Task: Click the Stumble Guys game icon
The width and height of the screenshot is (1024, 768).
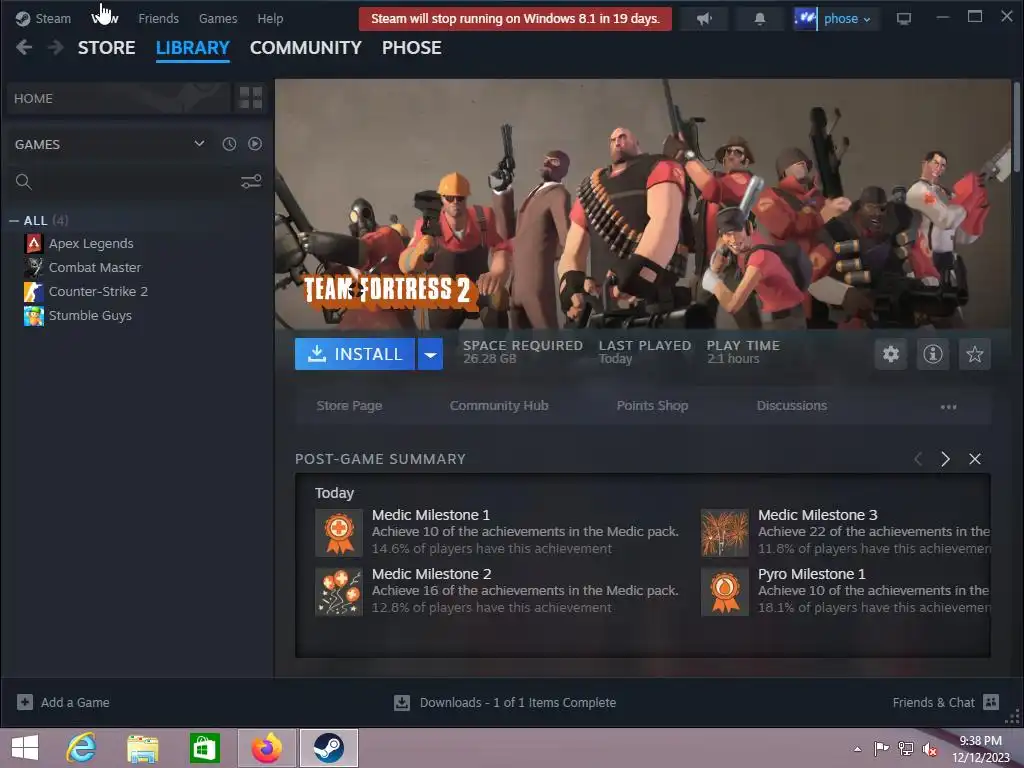Action: pos(34,315)
